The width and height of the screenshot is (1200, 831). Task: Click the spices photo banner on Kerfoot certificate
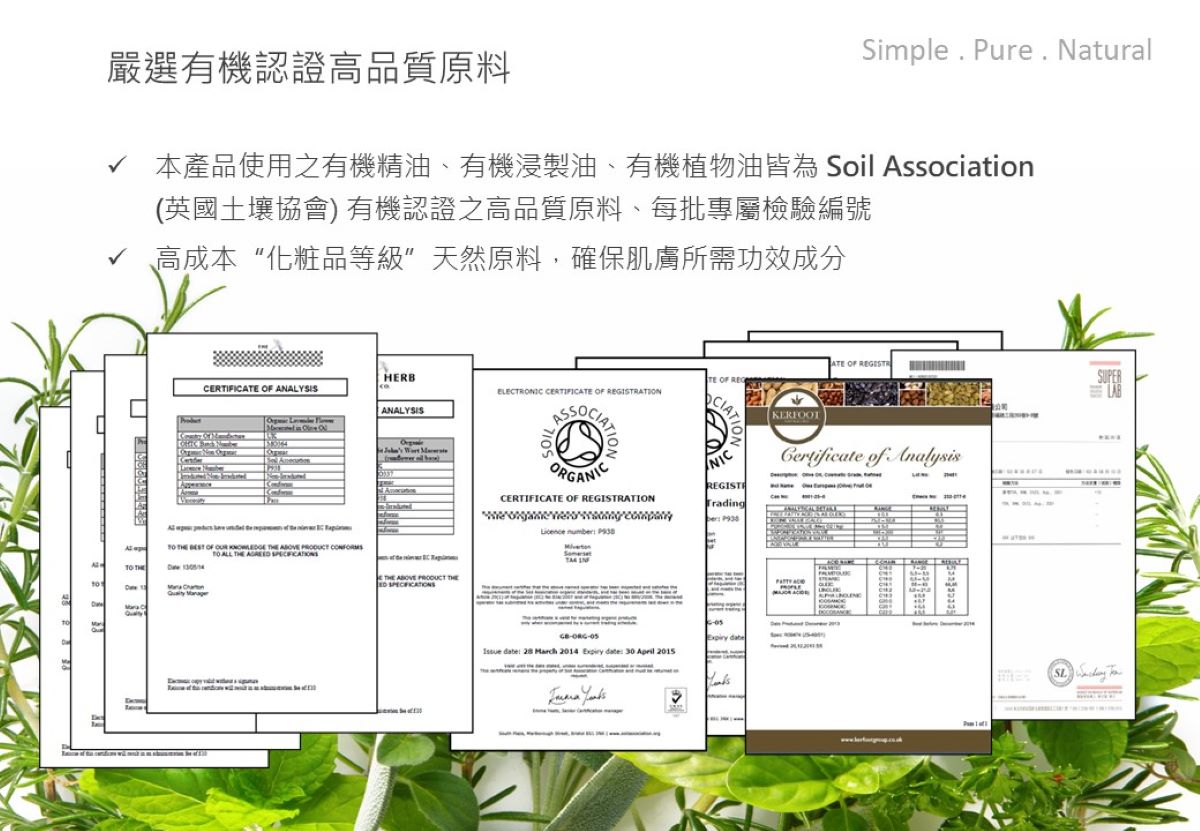pos(868,392)
